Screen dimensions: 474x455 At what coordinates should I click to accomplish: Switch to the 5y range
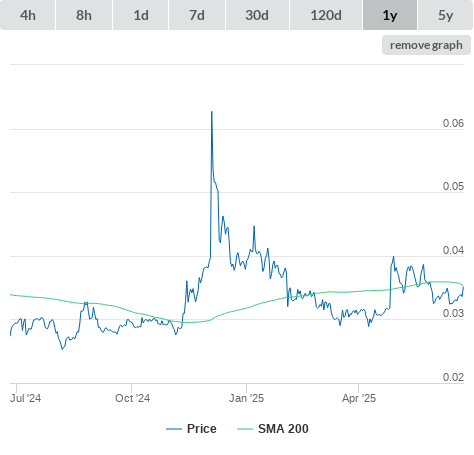[x=446, y=15]
